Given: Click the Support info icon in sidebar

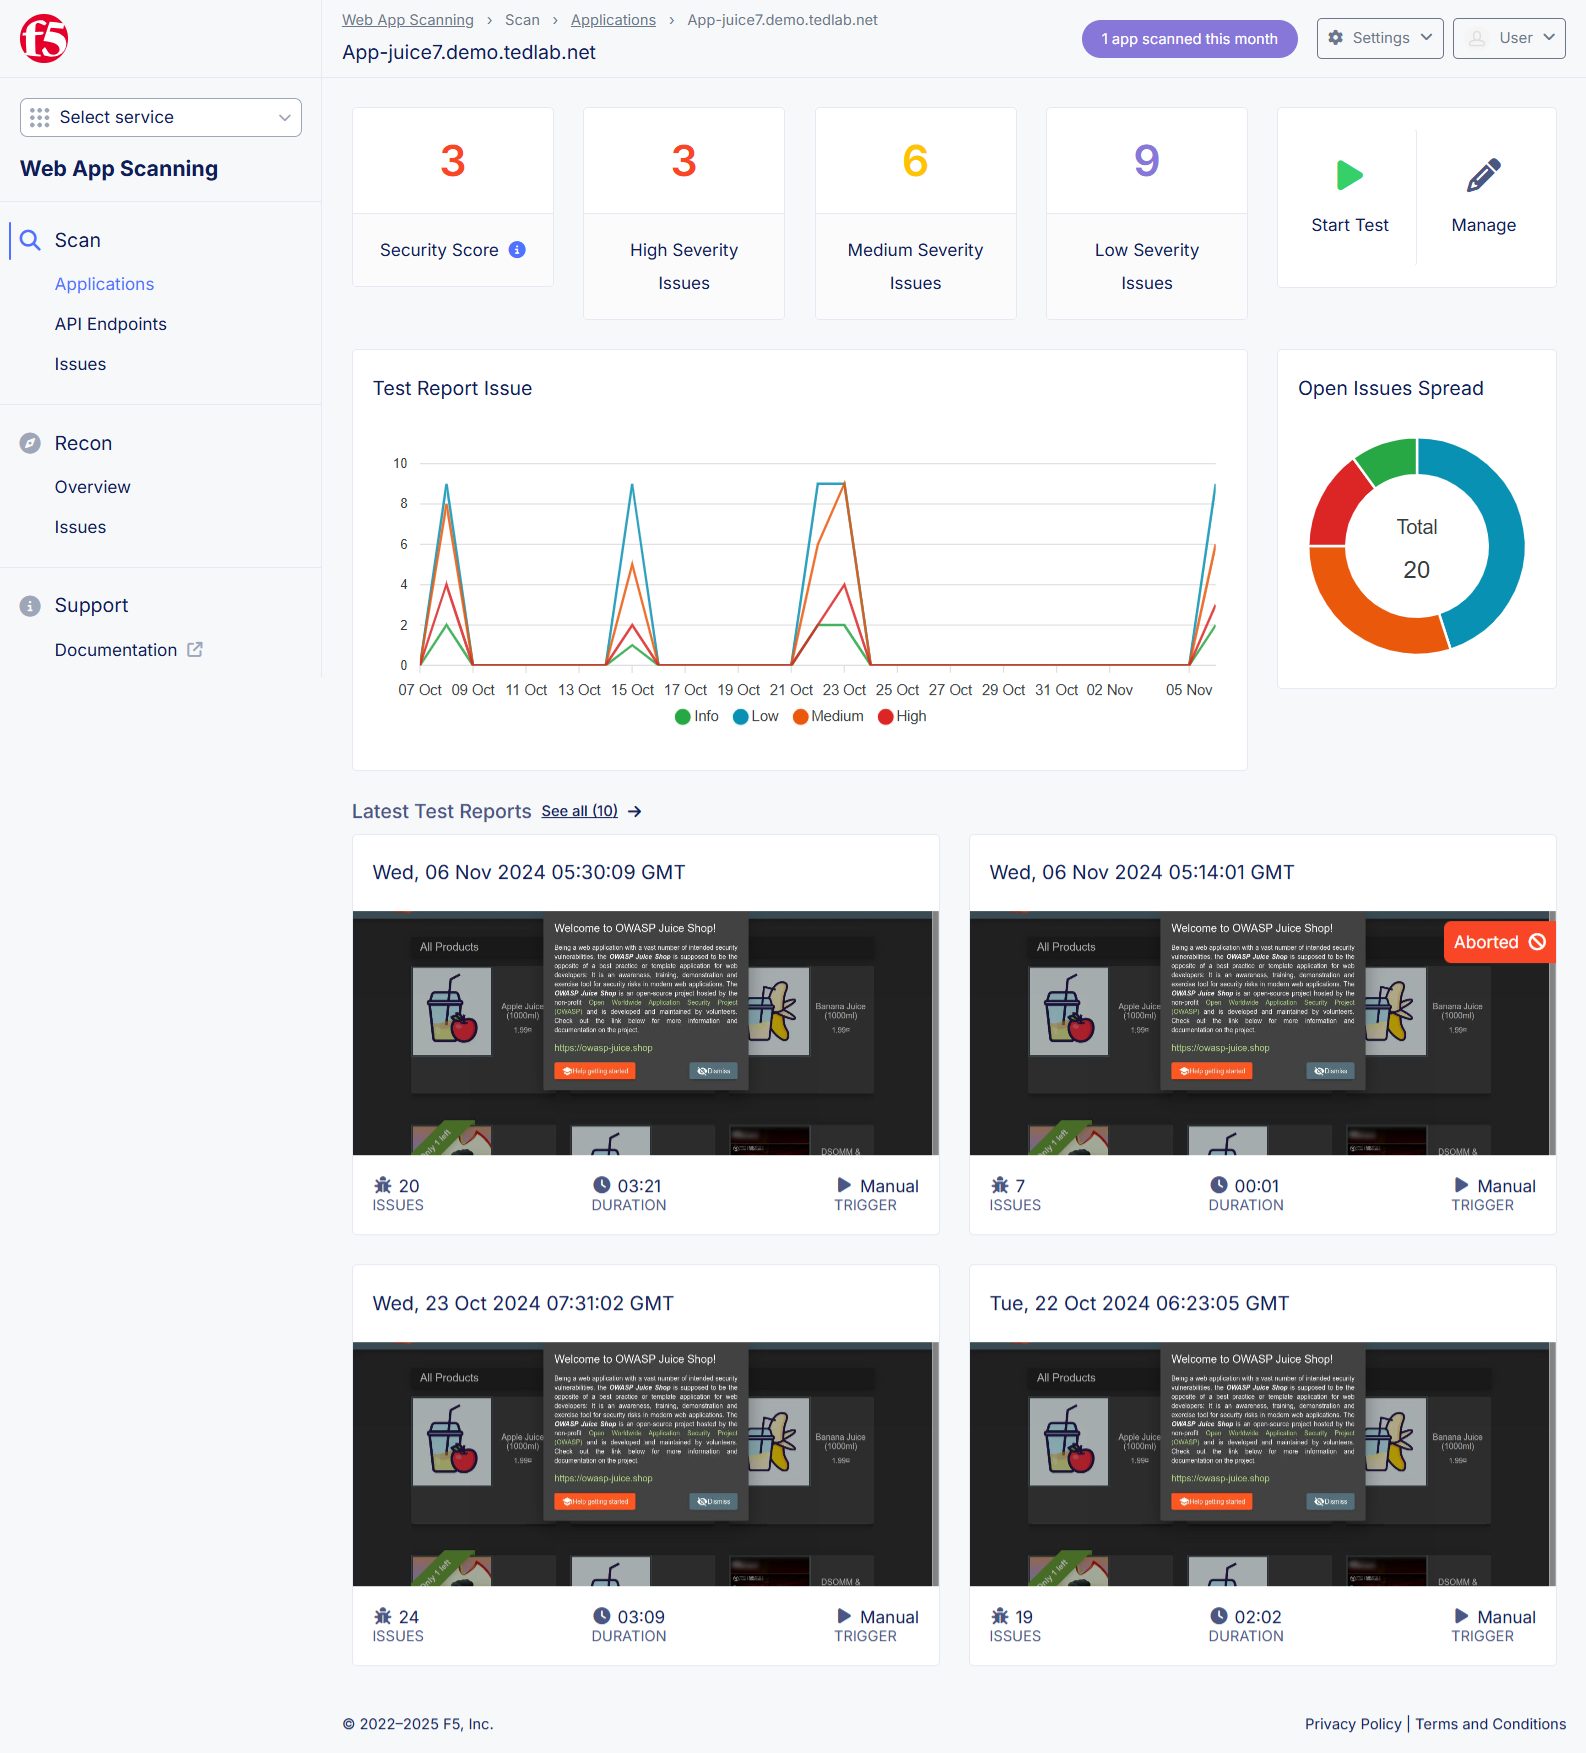Looking at the screenshot, I should pyautogui.click(x=30, y=606).
